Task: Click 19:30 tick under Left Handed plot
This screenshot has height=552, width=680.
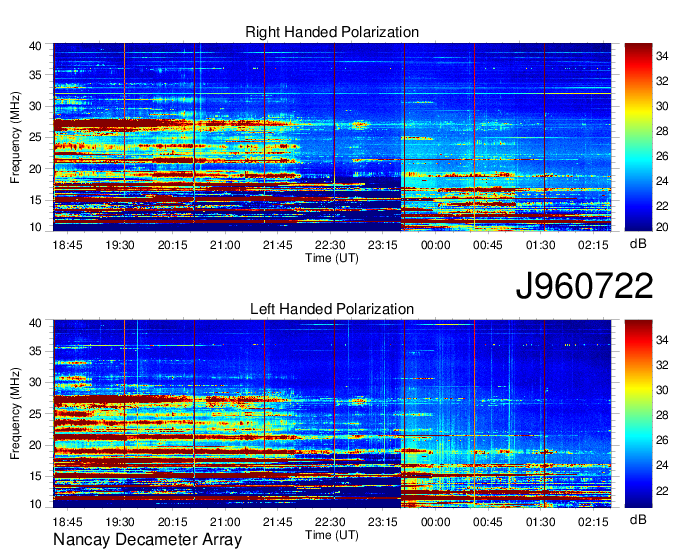Action: (x=120, y=522)
